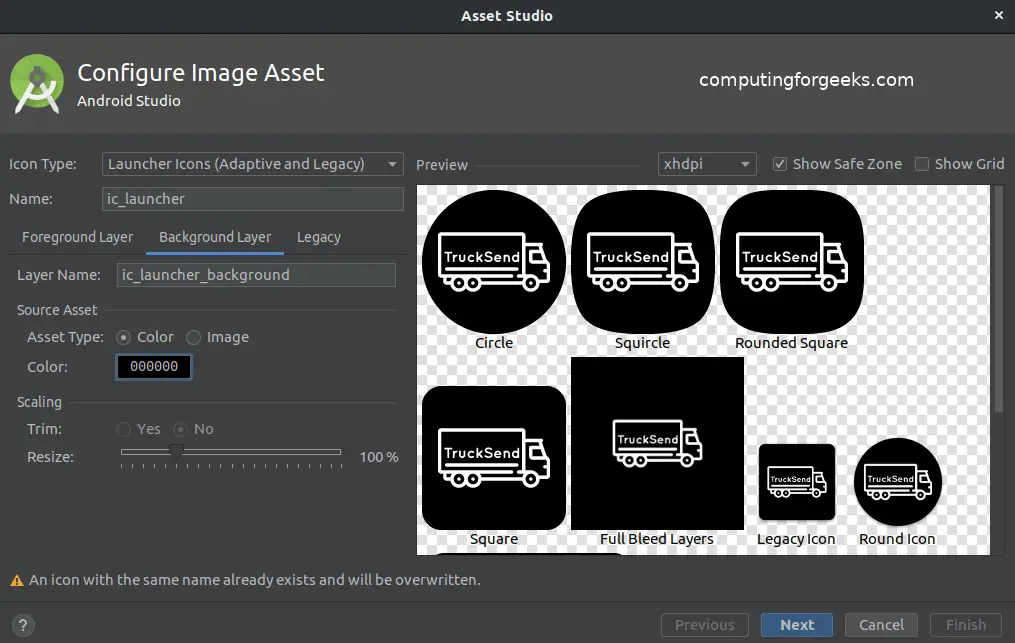The width and height of the screenshot is (1015, 643).
Task: Click the Squircle caption text
Action: coord(642,343)
